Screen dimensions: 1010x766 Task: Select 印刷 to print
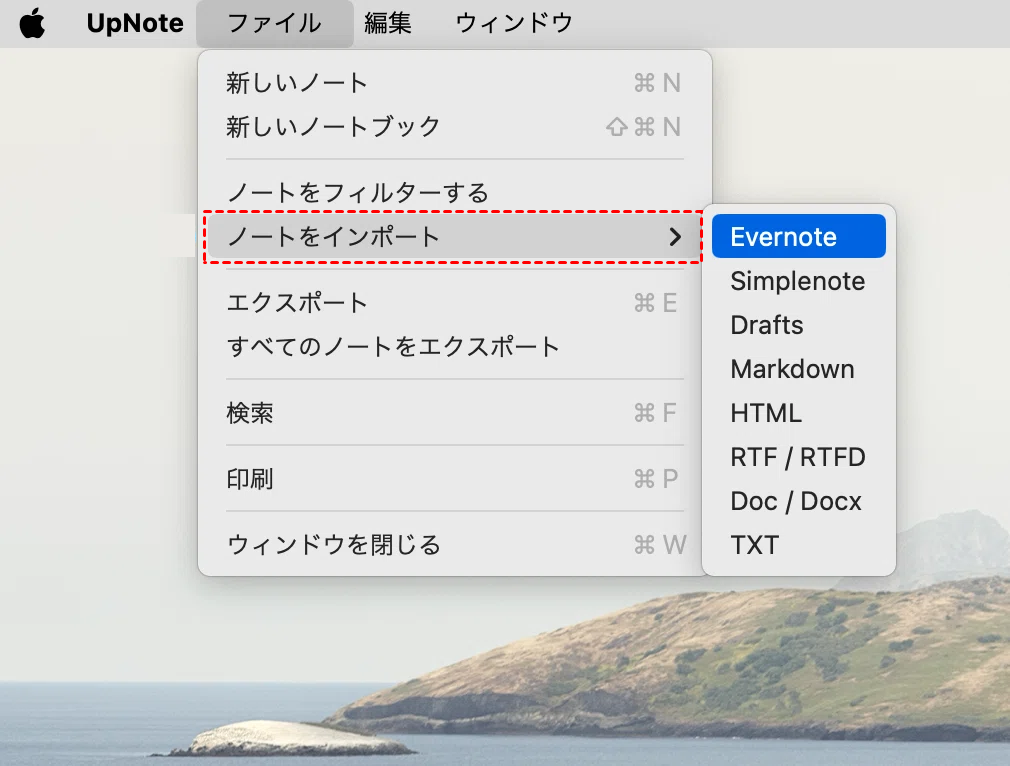pyautogui.click(x=454, y=479)
